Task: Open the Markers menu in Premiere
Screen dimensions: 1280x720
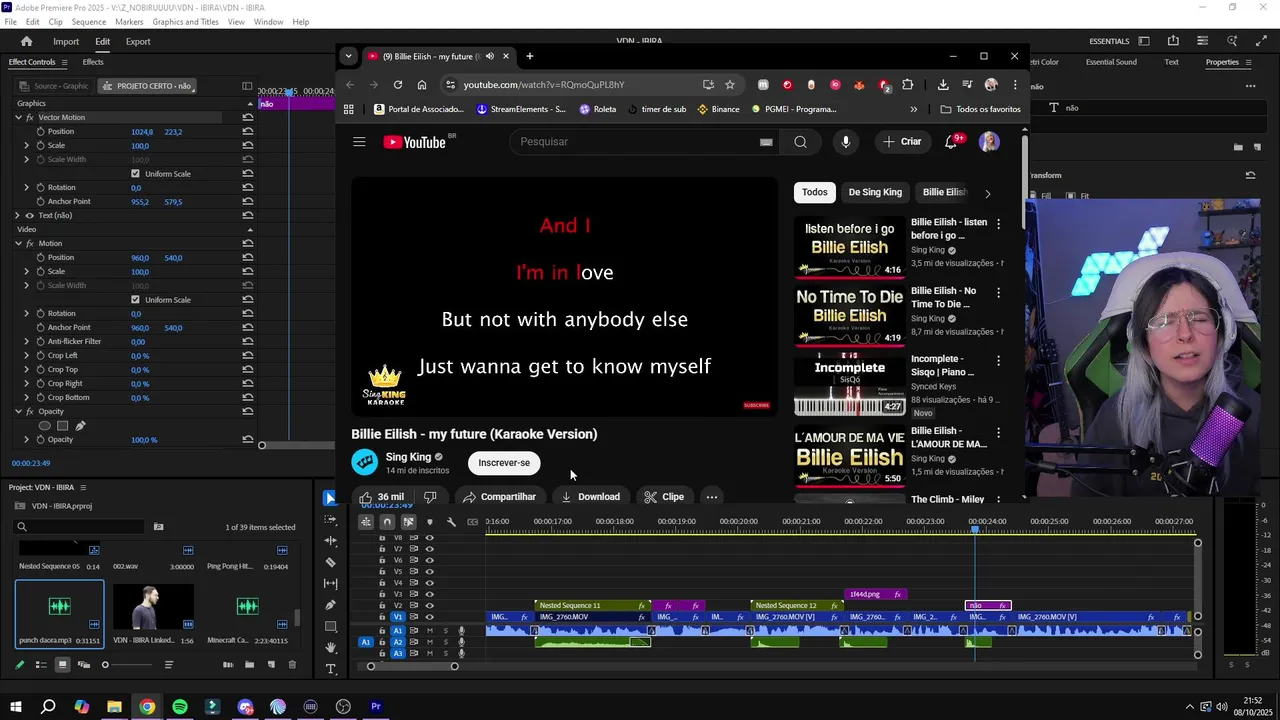Action: pyautogui.click(x=129, y=22)
